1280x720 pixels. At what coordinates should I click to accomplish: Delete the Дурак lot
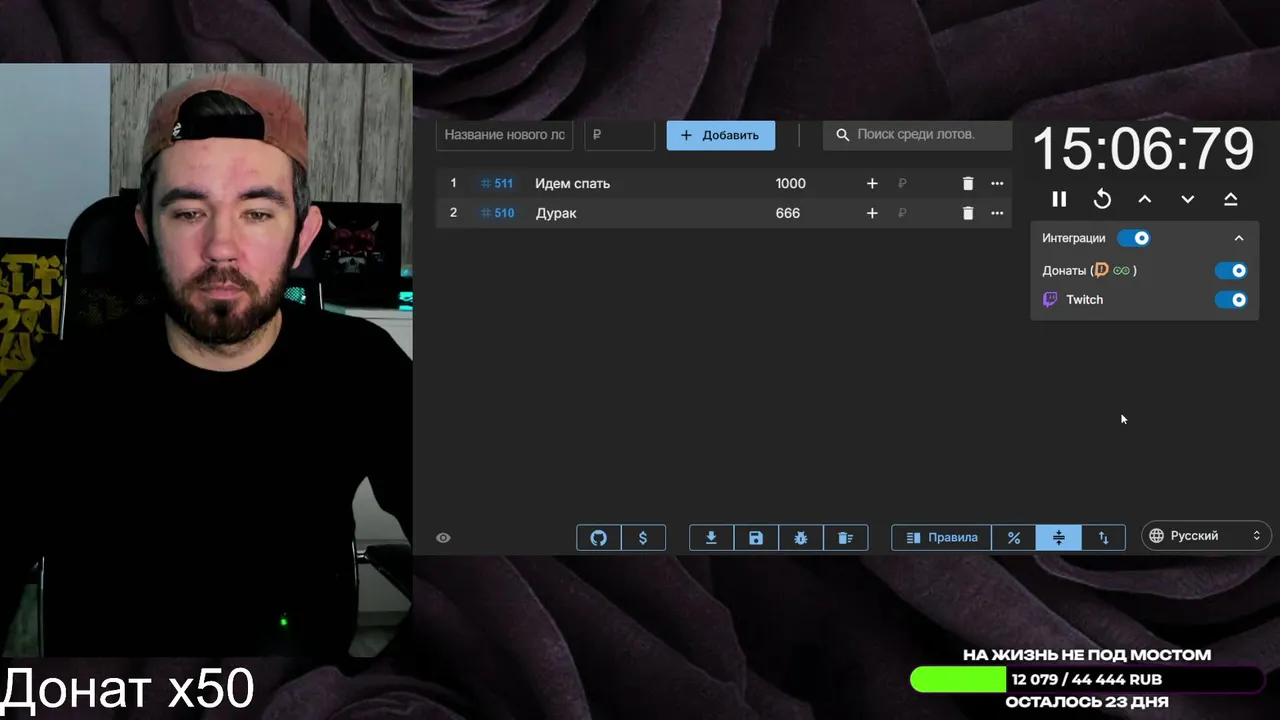tap(968, 213)
